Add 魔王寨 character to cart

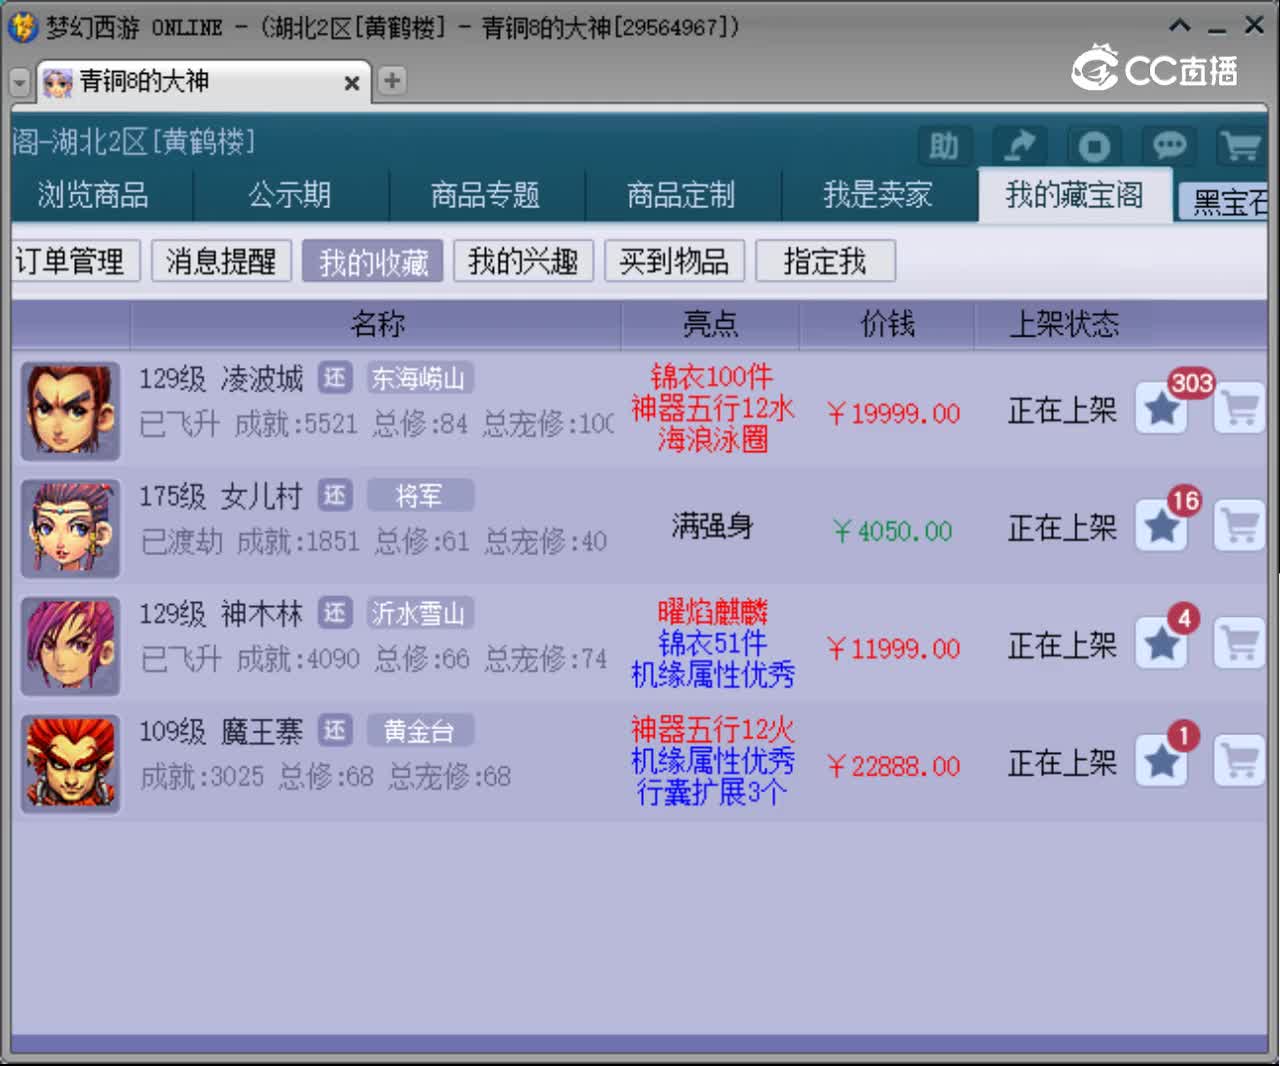pyautogui.click(x=1240, y=762)
